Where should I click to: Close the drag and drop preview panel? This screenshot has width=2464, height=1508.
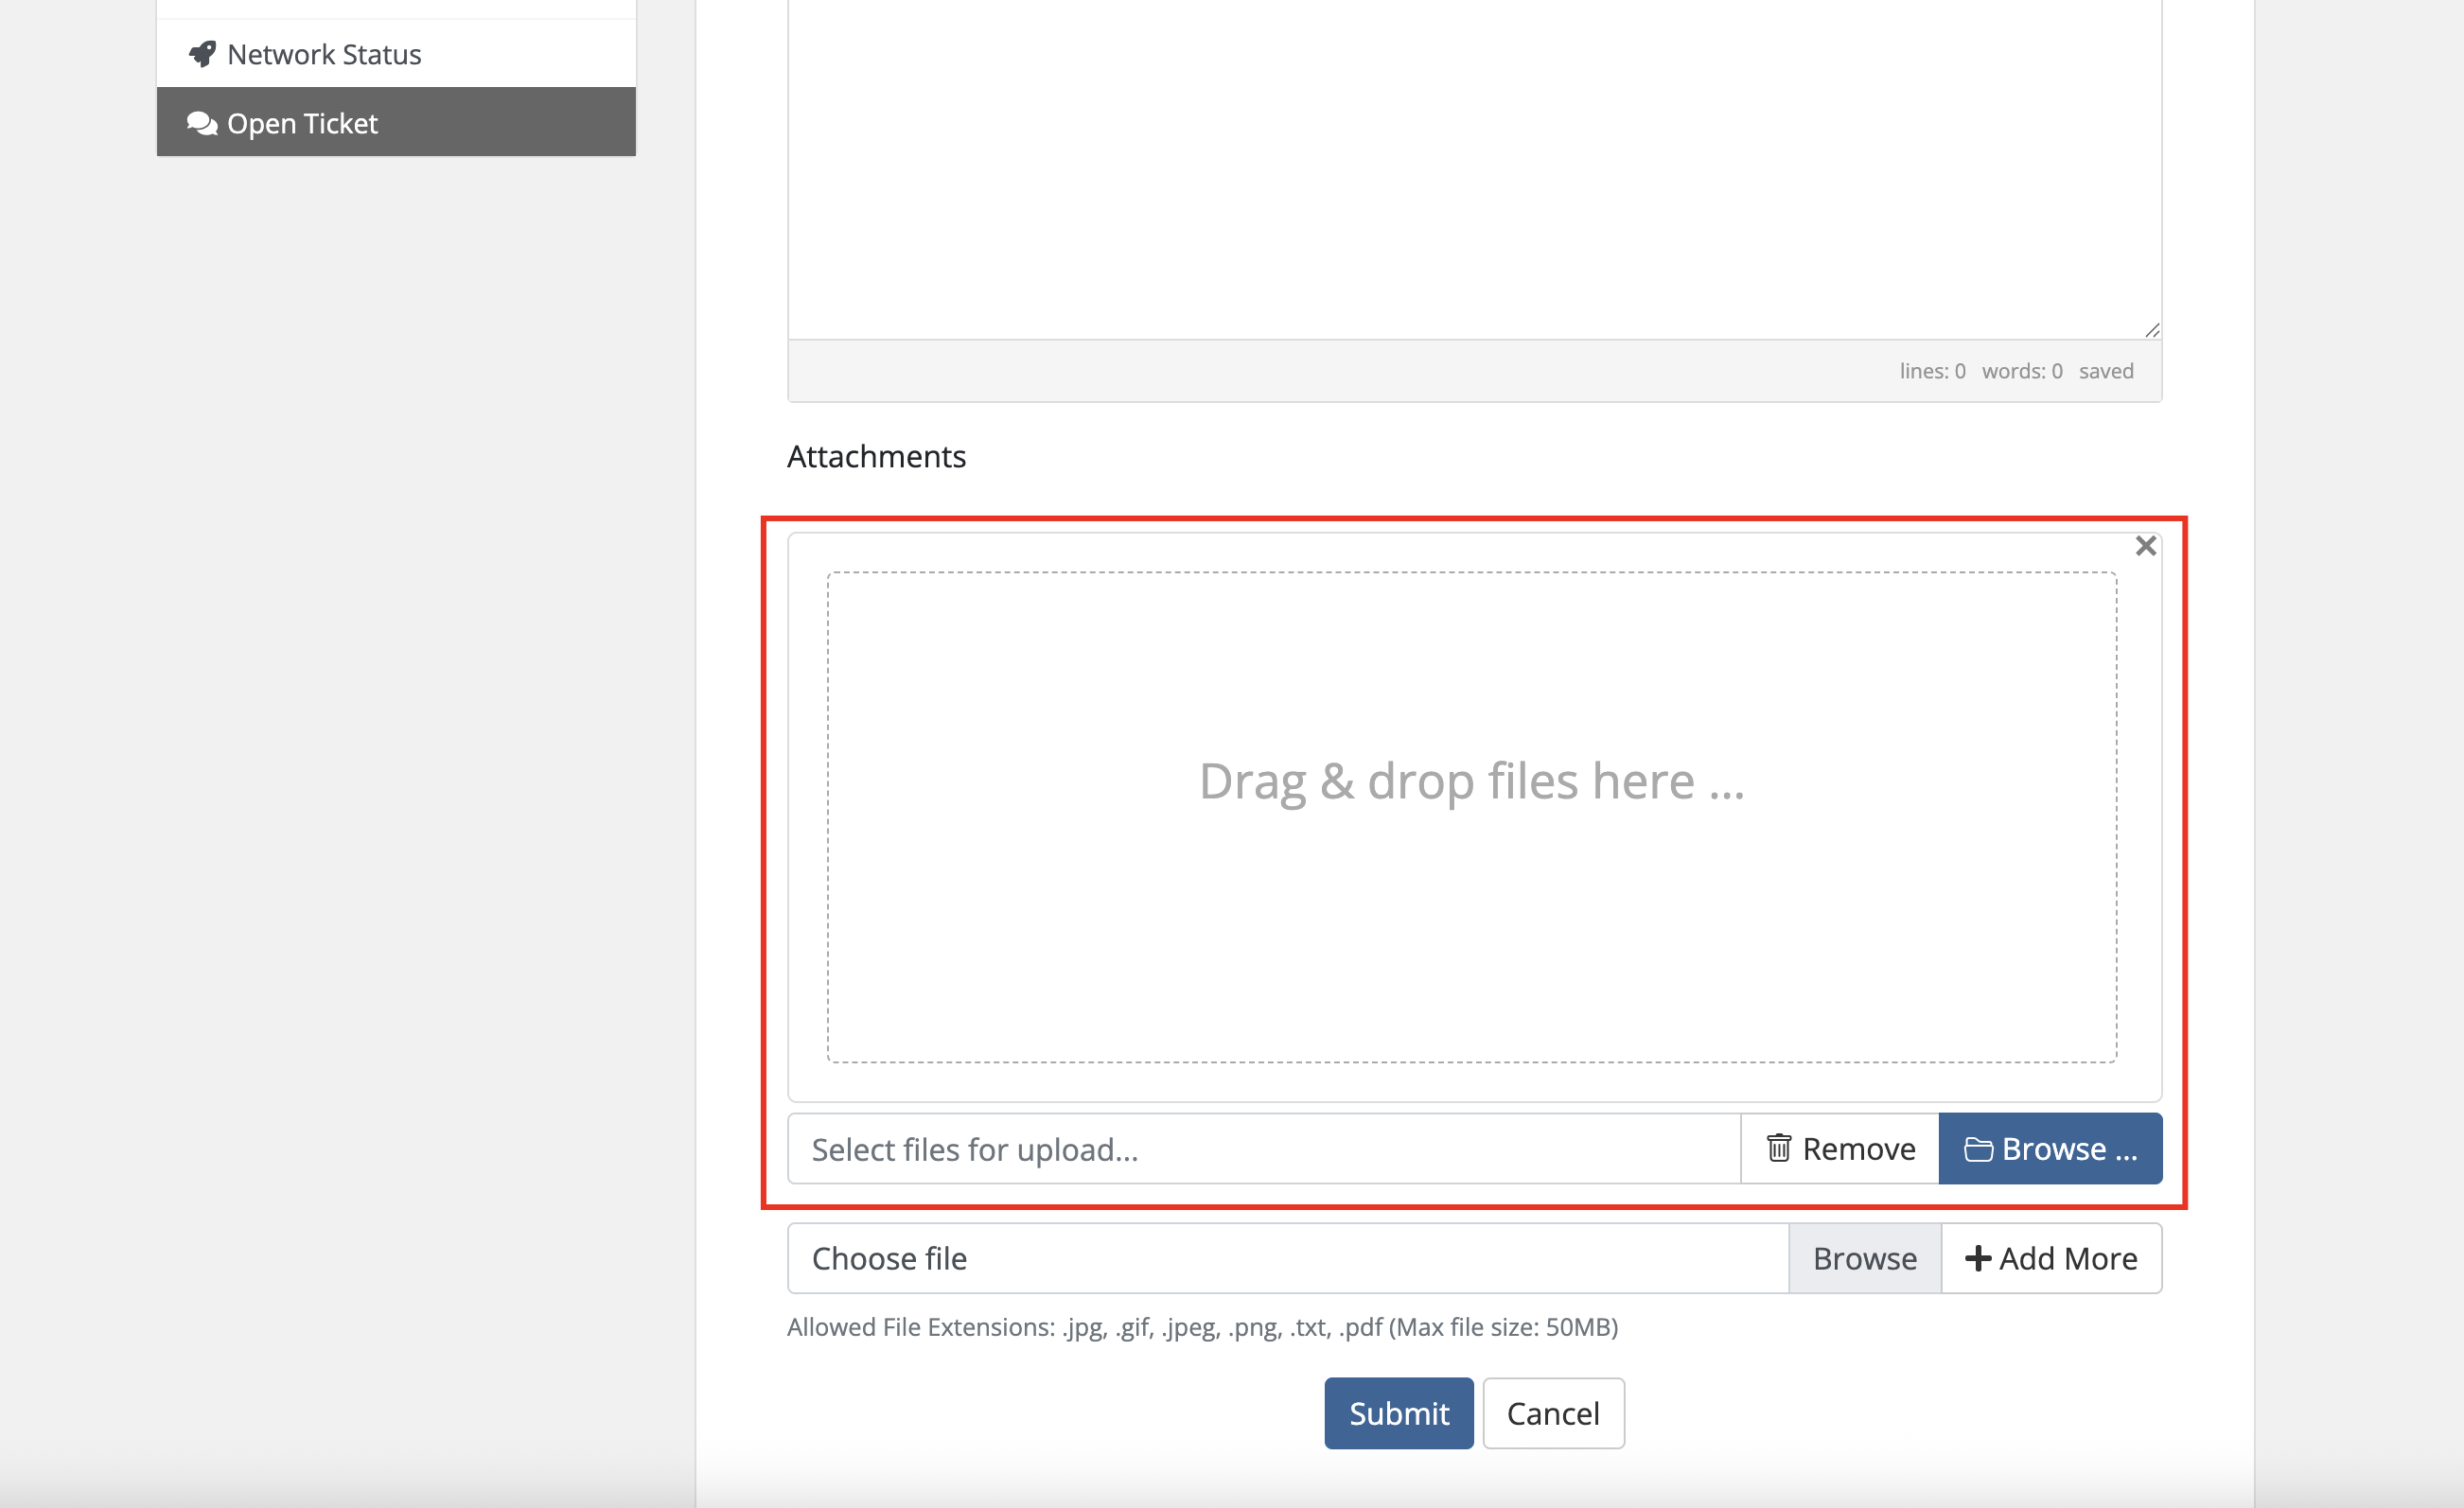2145,546
